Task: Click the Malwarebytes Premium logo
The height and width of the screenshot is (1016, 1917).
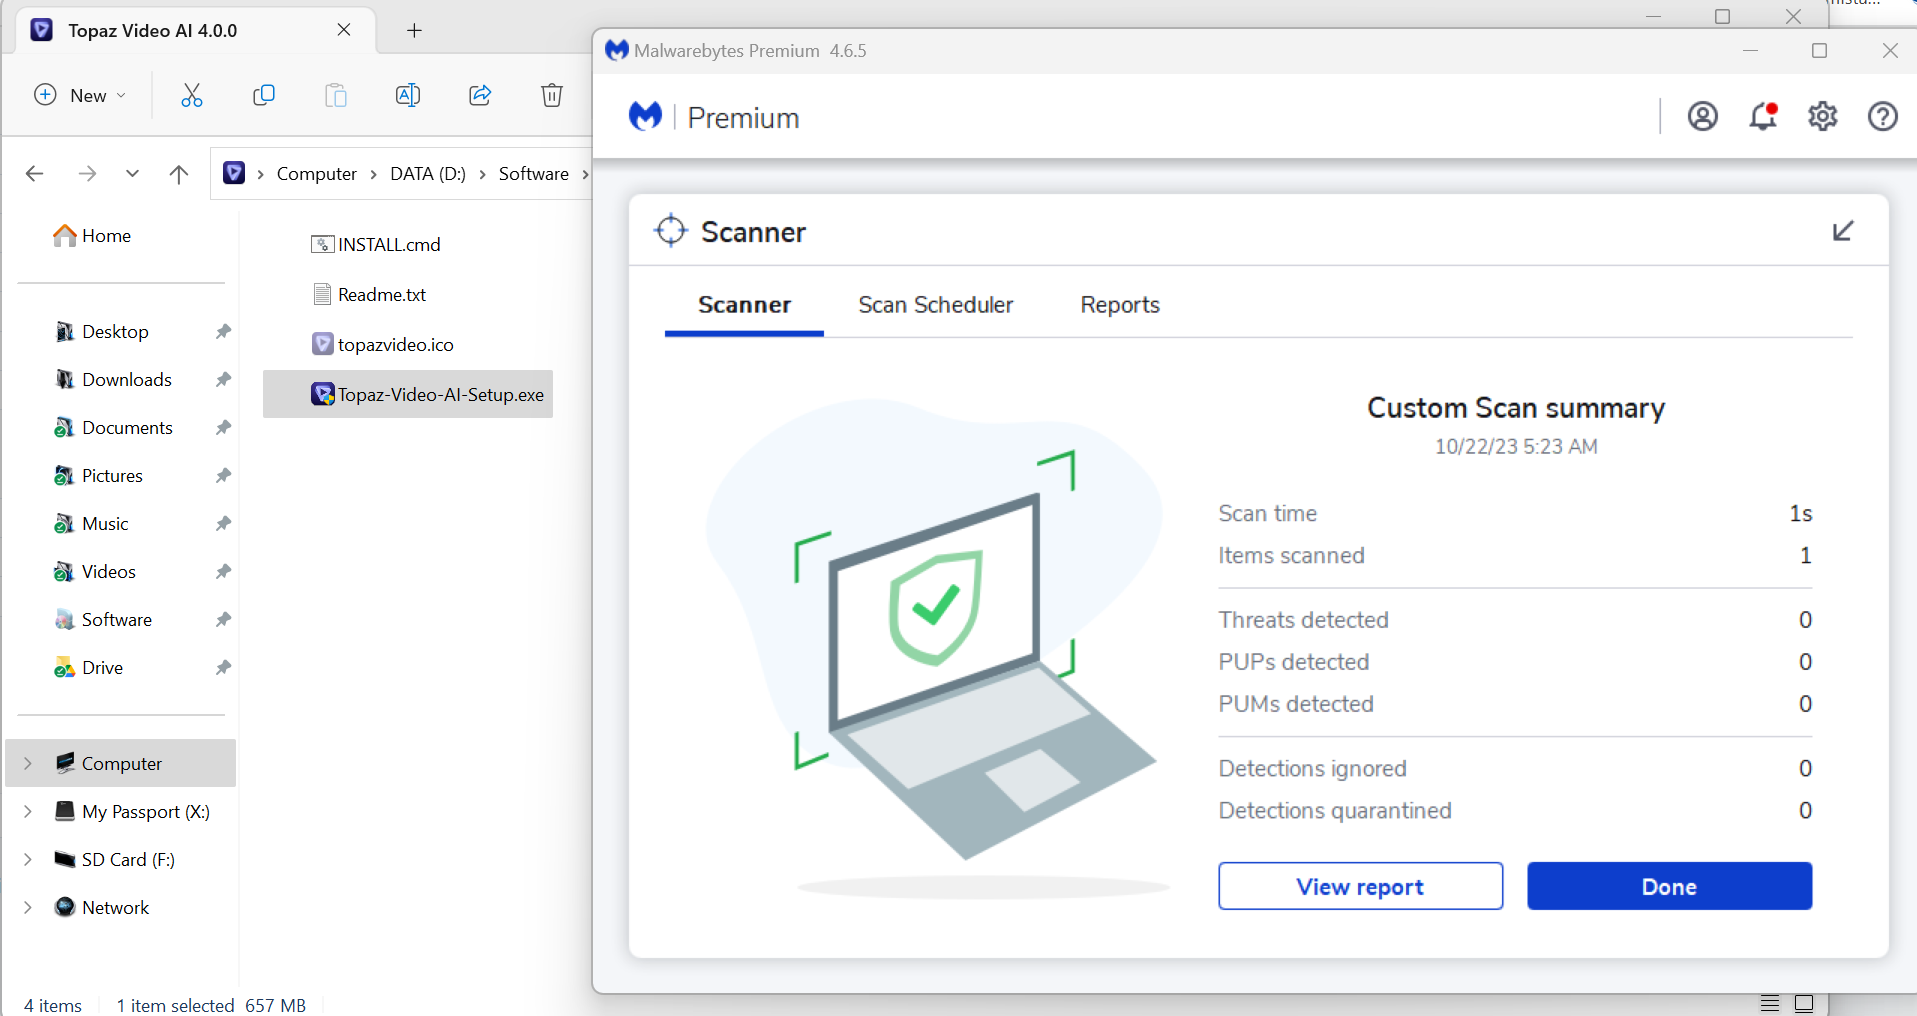Action: pos(646,117)
